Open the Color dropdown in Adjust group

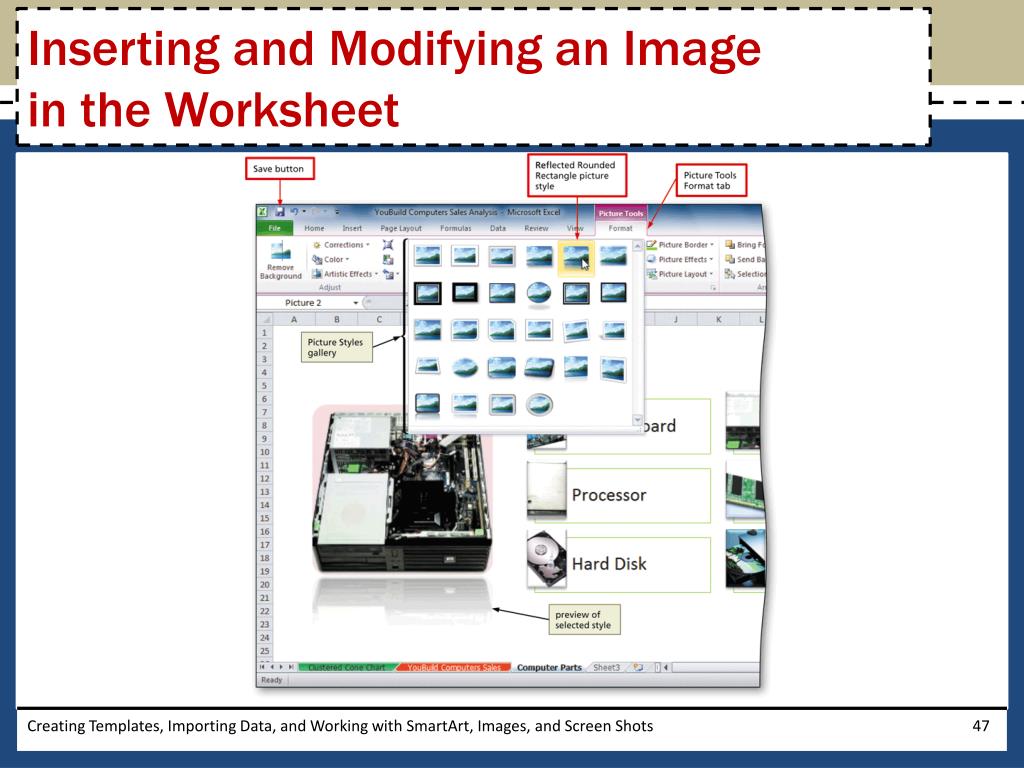pos(330,260)
